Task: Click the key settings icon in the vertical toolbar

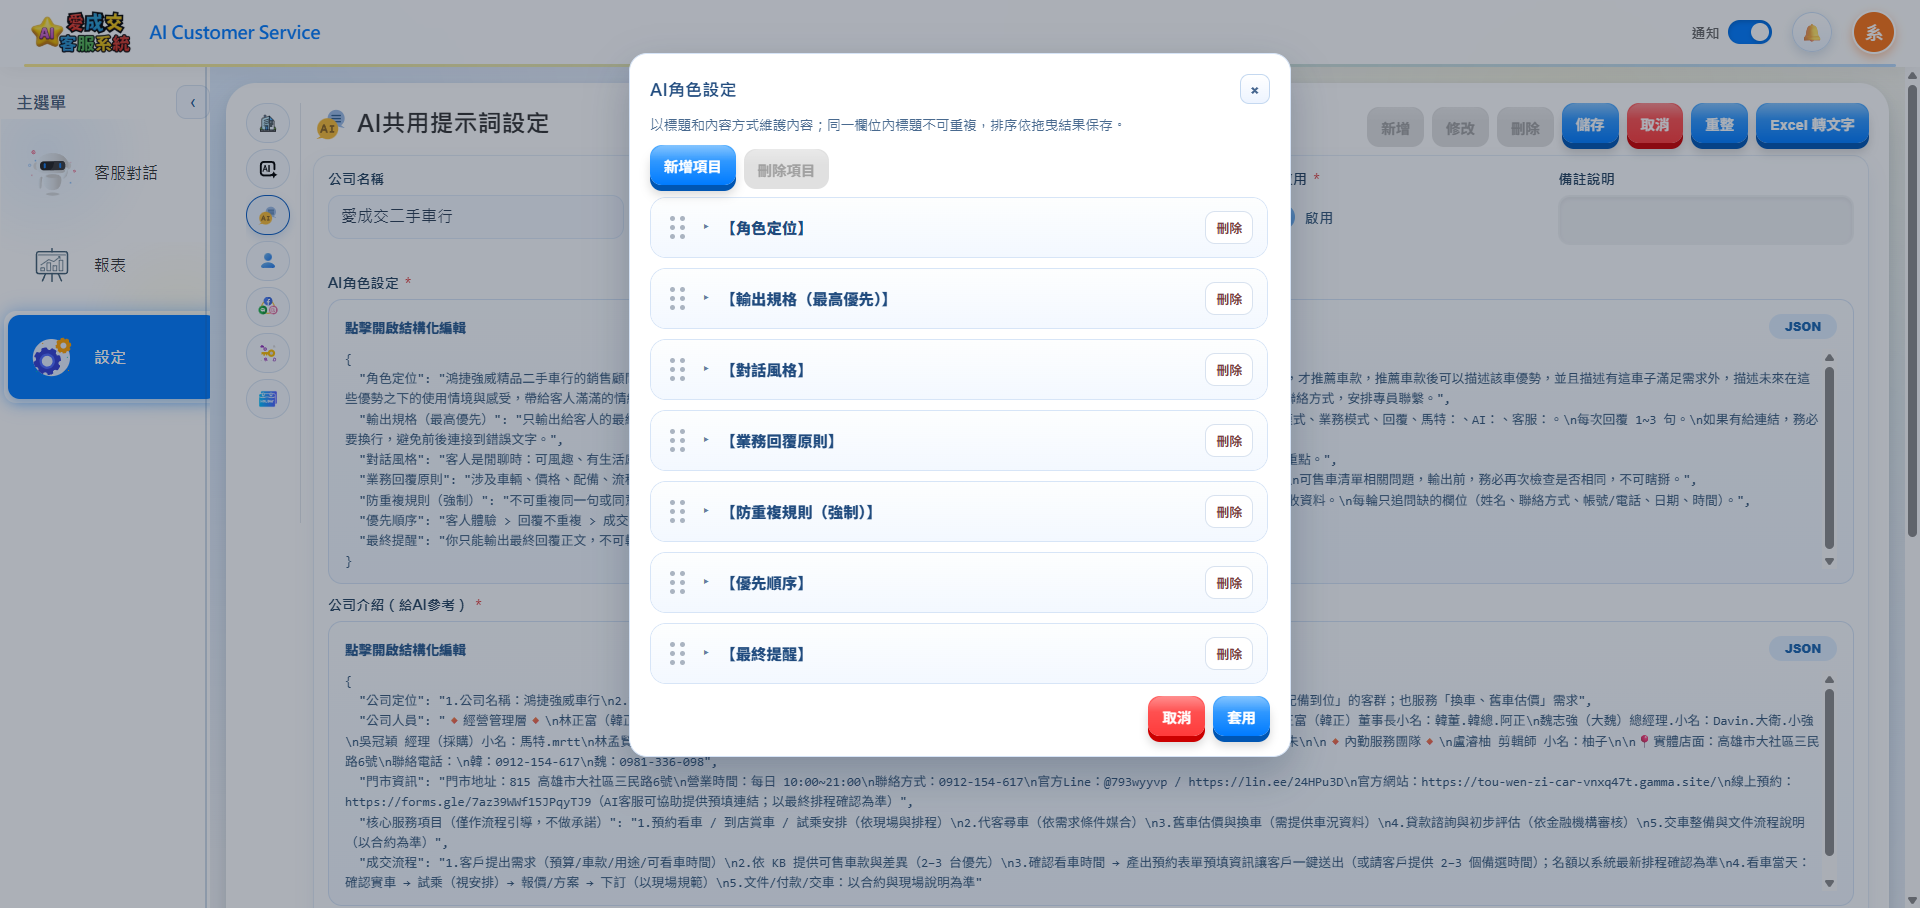Action: point(267,353)
